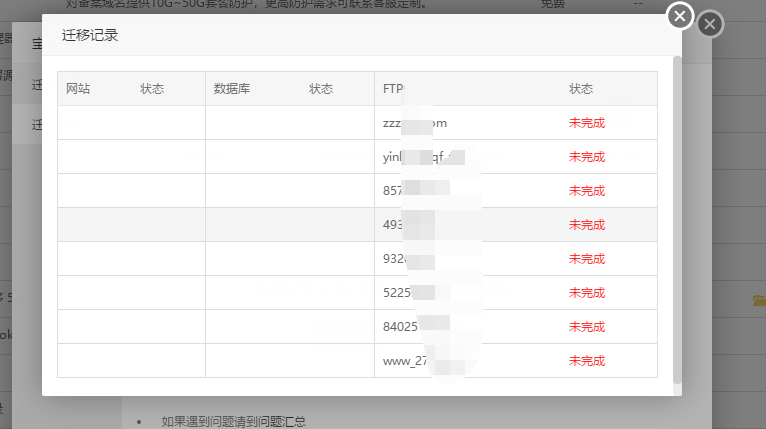Image resolution: width=766 pixels, height=429 pixels.
Task: Click the folder icon in the background page
Action: pyautogui.click(x=759, y=300)
